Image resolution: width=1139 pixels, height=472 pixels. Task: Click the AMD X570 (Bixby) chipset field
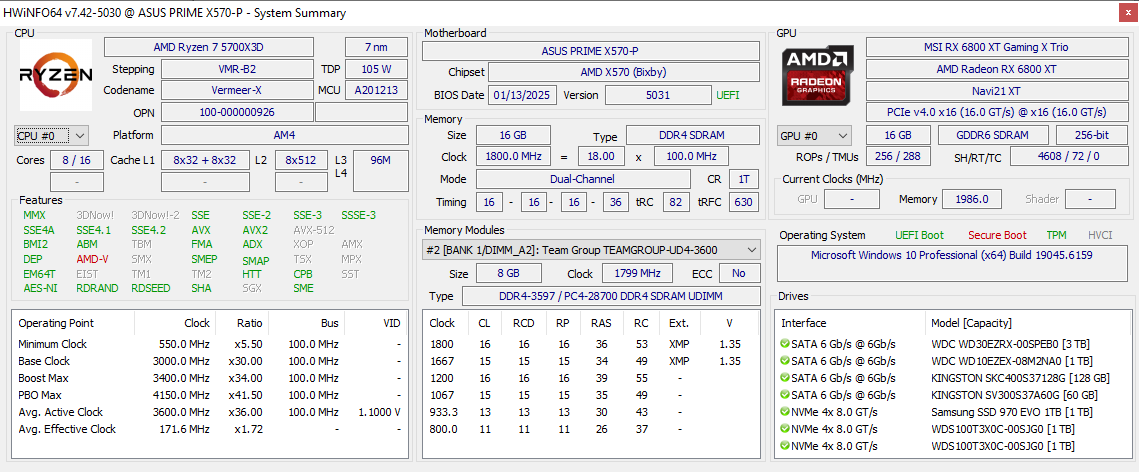pos(624,73)
